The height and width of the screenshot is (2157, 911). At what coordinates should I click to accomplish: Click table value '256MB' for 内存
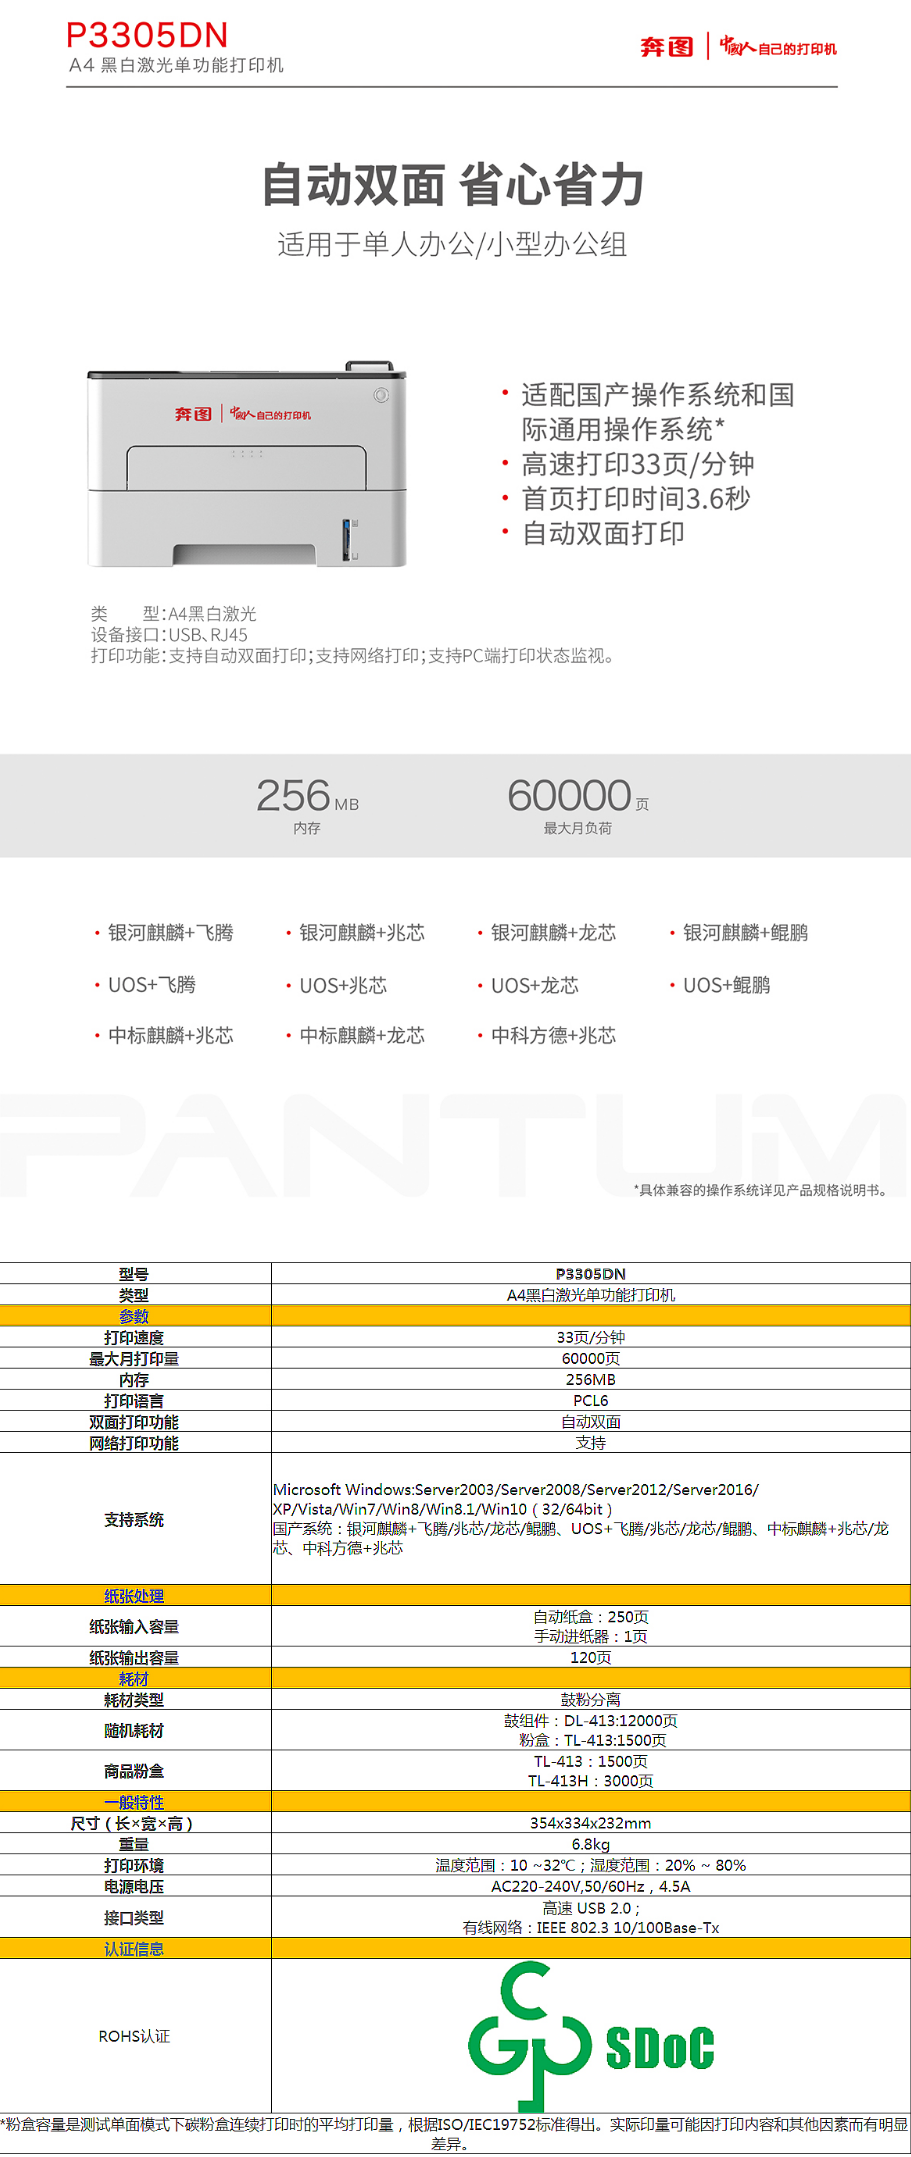click(591, 1380)
